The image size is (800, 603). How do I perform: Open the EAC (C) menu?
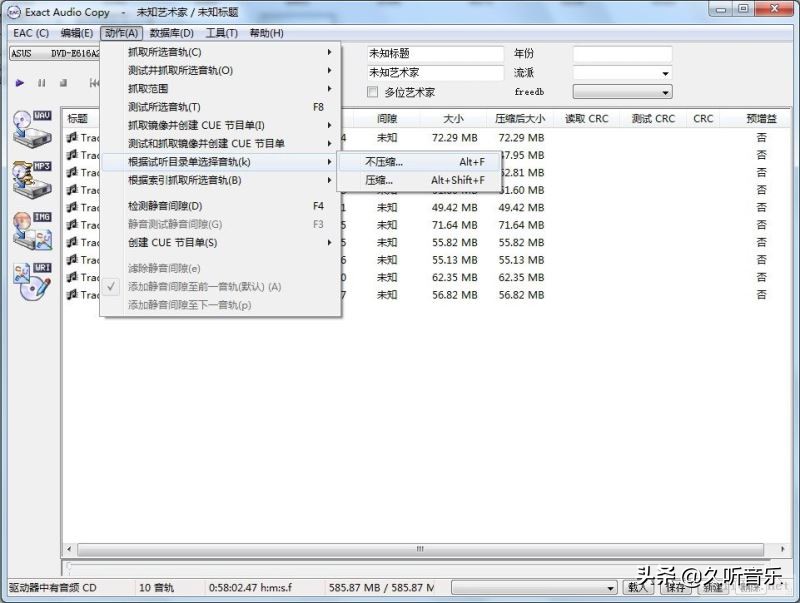(x=31, y=33)
